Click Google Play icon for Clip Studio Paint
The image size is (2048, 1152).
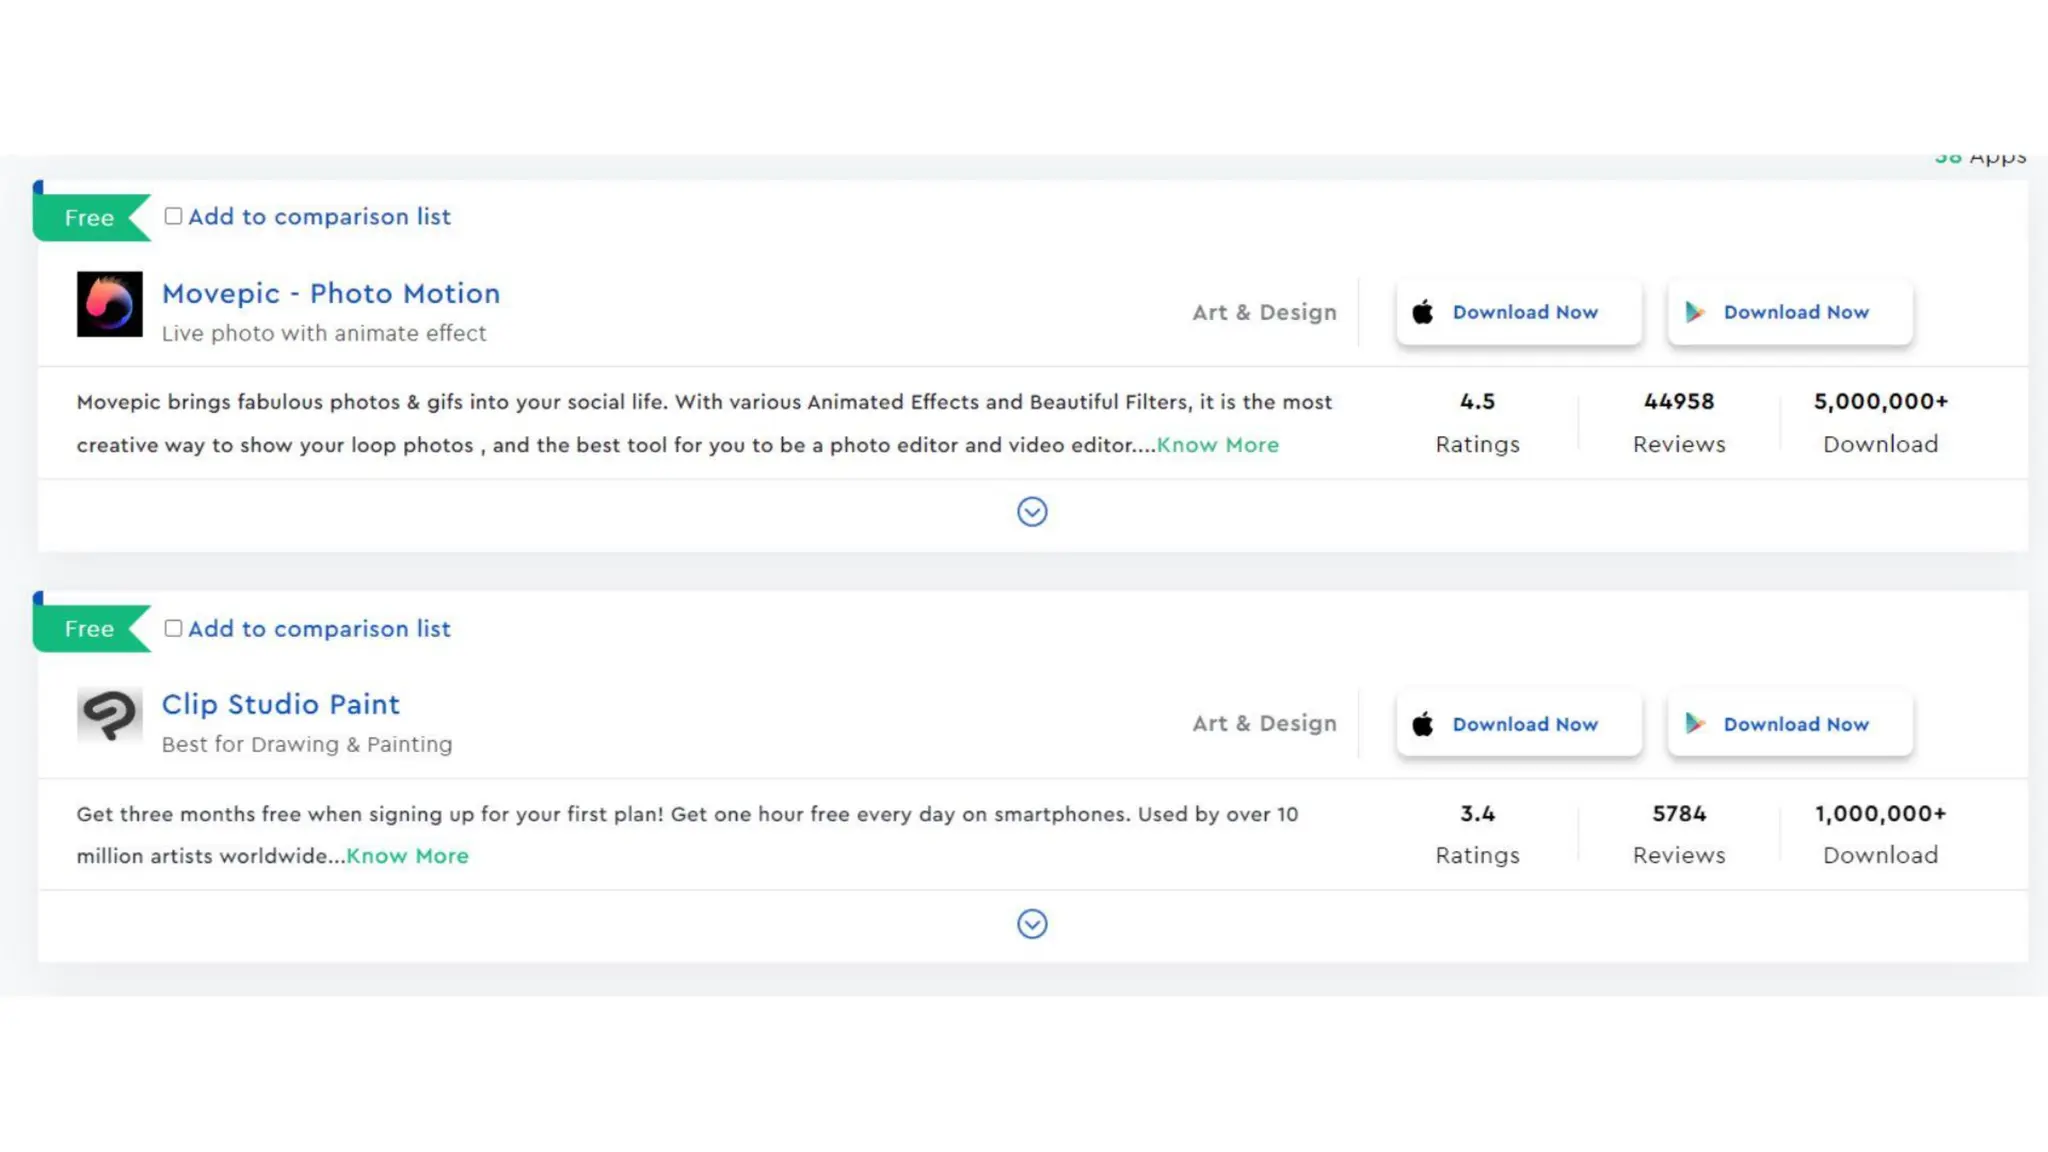coord(1695,724)
